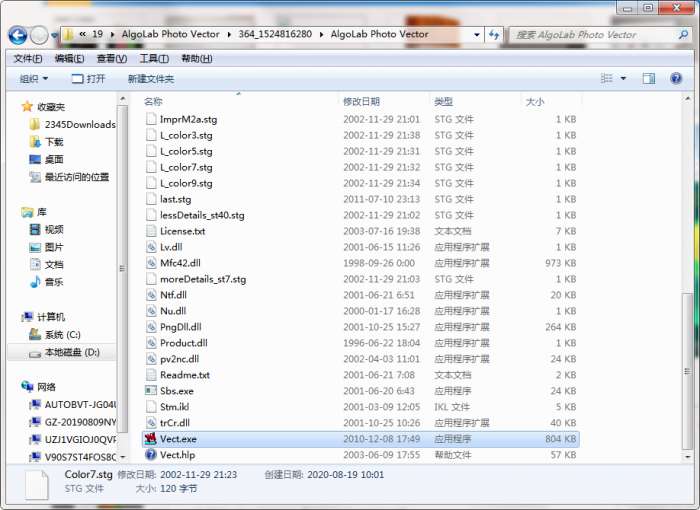
Task: Select the License.txt file icon
Action: click(x=151, y=231)
